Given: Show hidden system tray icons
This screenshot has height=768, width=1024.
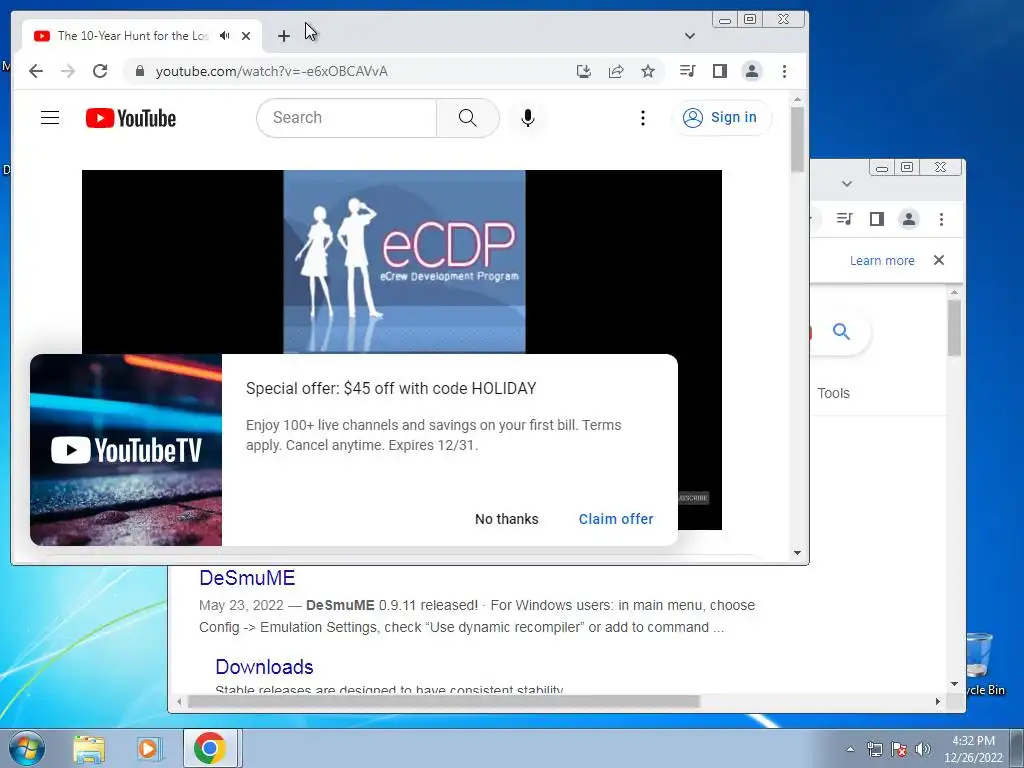Looking at the screenshot, I should (850, 749).
